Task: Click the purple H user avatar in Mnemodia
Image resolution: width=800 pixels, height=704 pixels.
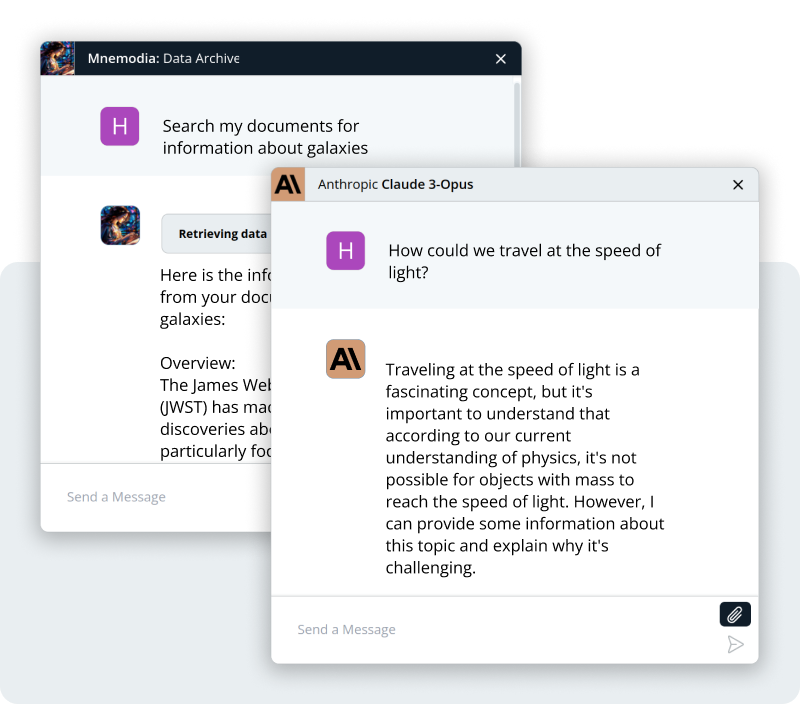Action: pyautogui.click(x=119, y=126)
